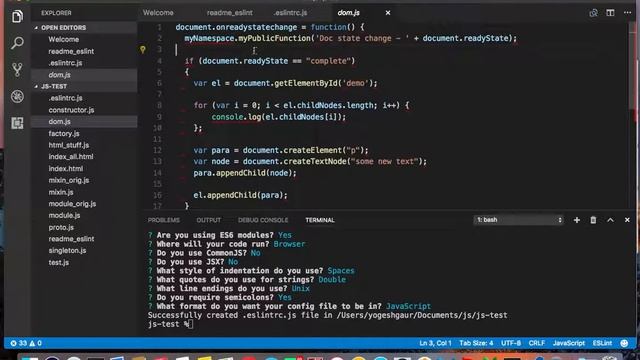Click line number 12 in the gutter

point(158,150)
